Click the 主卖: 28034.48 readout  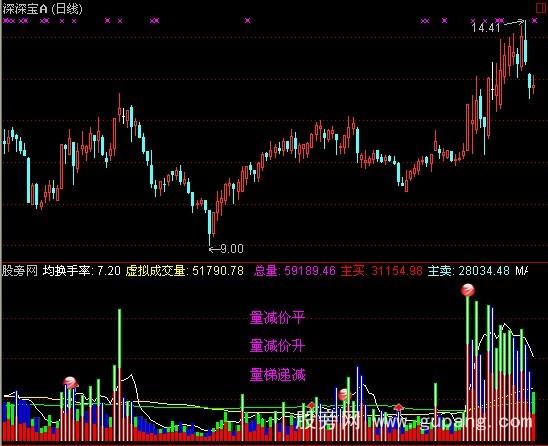[468, 271]
